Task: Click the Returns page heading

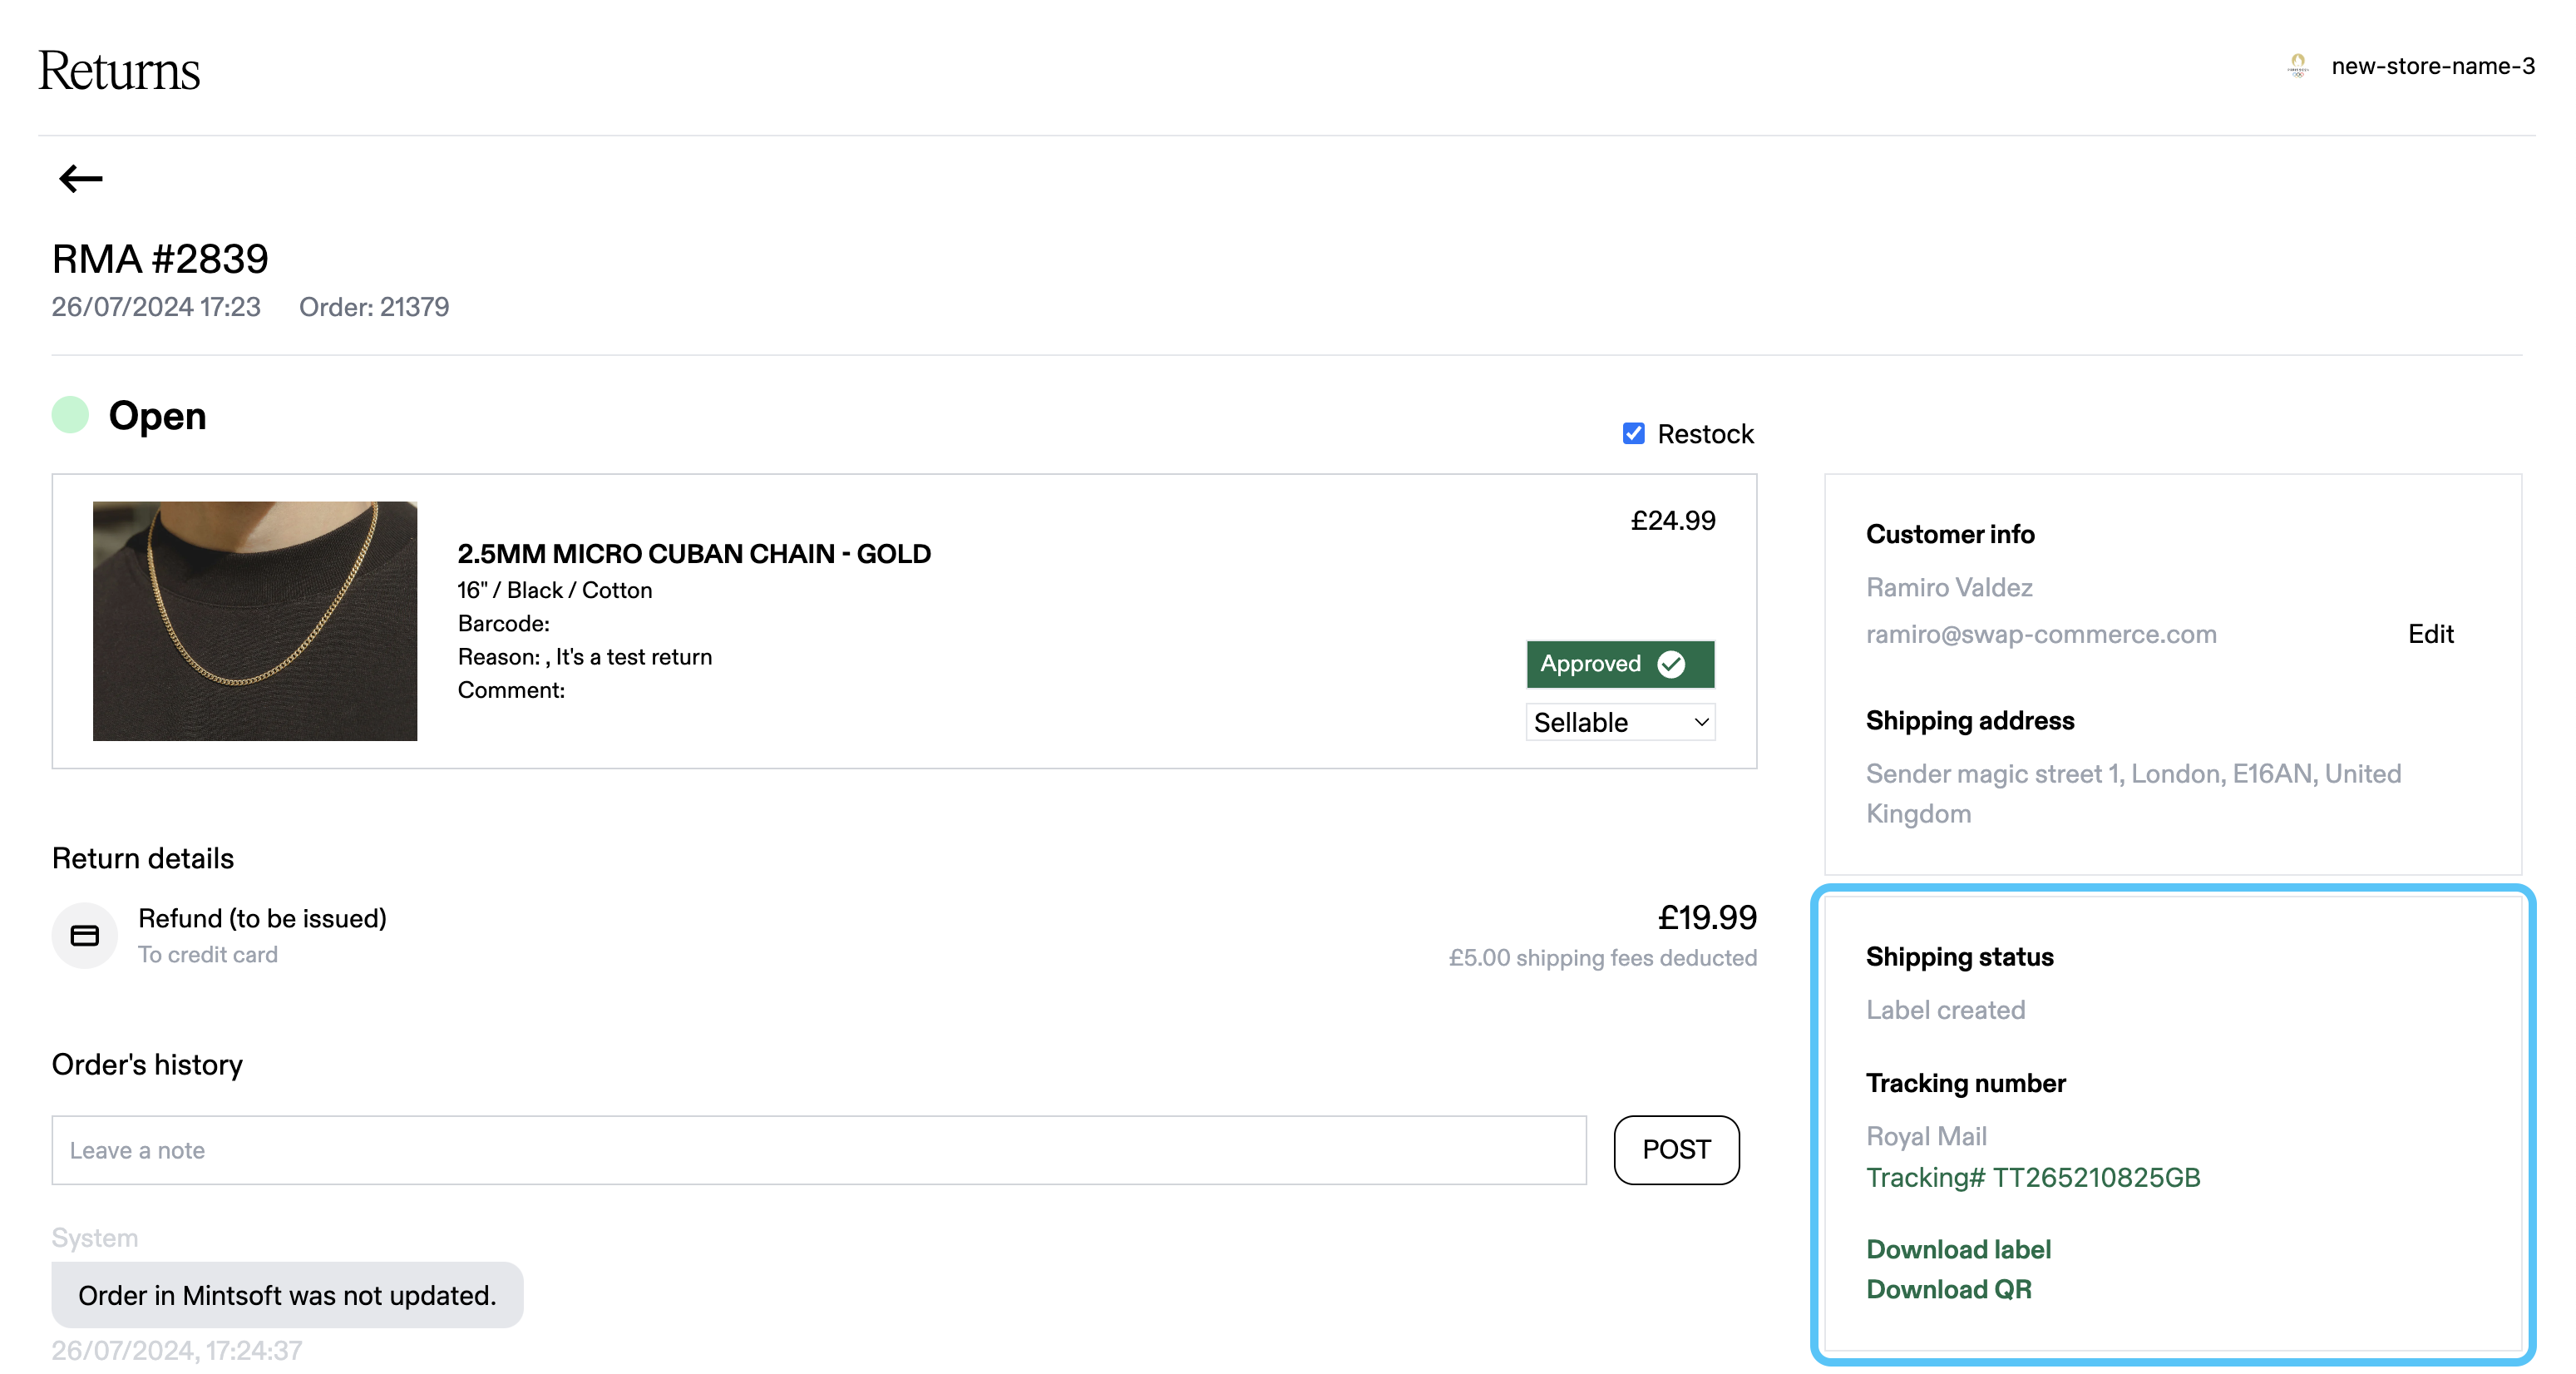Action: click(x=119, y=70)
